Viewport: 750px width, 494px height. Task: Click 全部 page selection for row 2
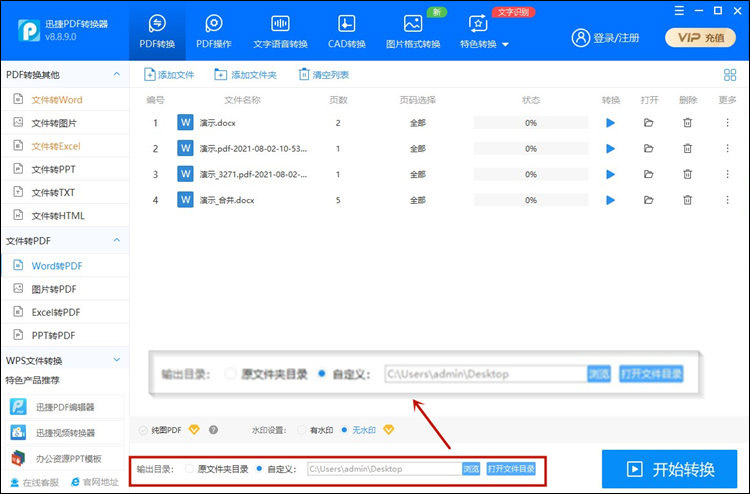[x=418, y=149]
